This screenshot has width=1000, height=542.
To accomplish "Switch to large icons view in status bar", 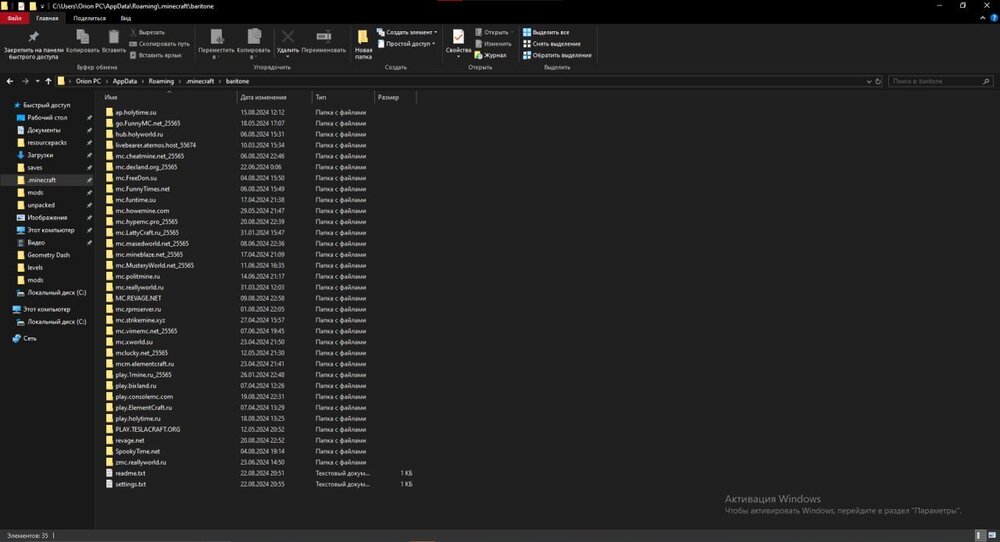I will (992, 535).
